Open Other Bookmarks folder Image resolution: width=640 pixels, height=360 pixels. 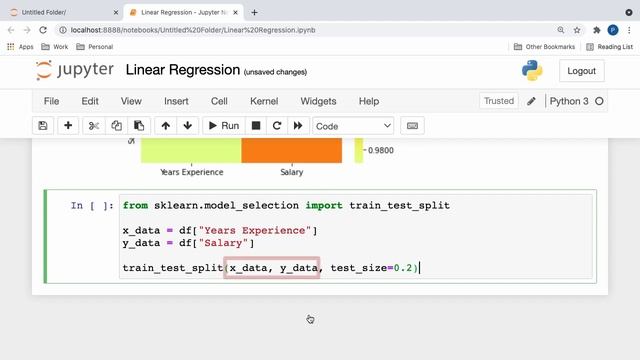544,47
